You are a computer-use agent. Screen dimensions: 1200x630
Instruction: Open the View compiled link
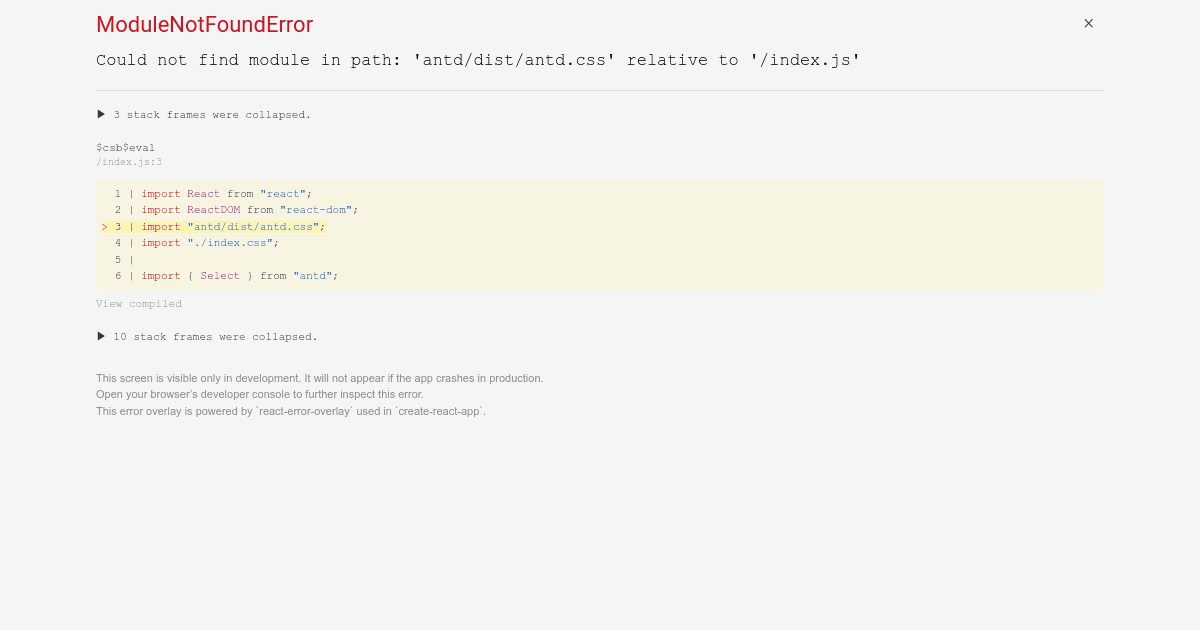point(139,304)
